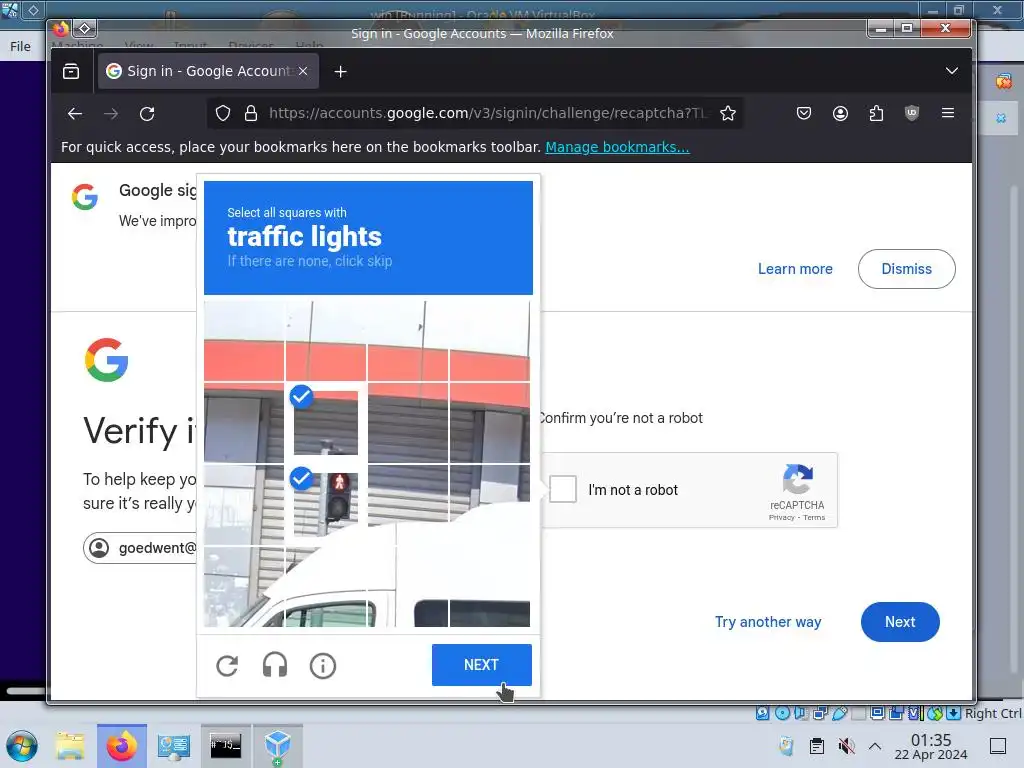Open the VirtualBox File menu

20,46
